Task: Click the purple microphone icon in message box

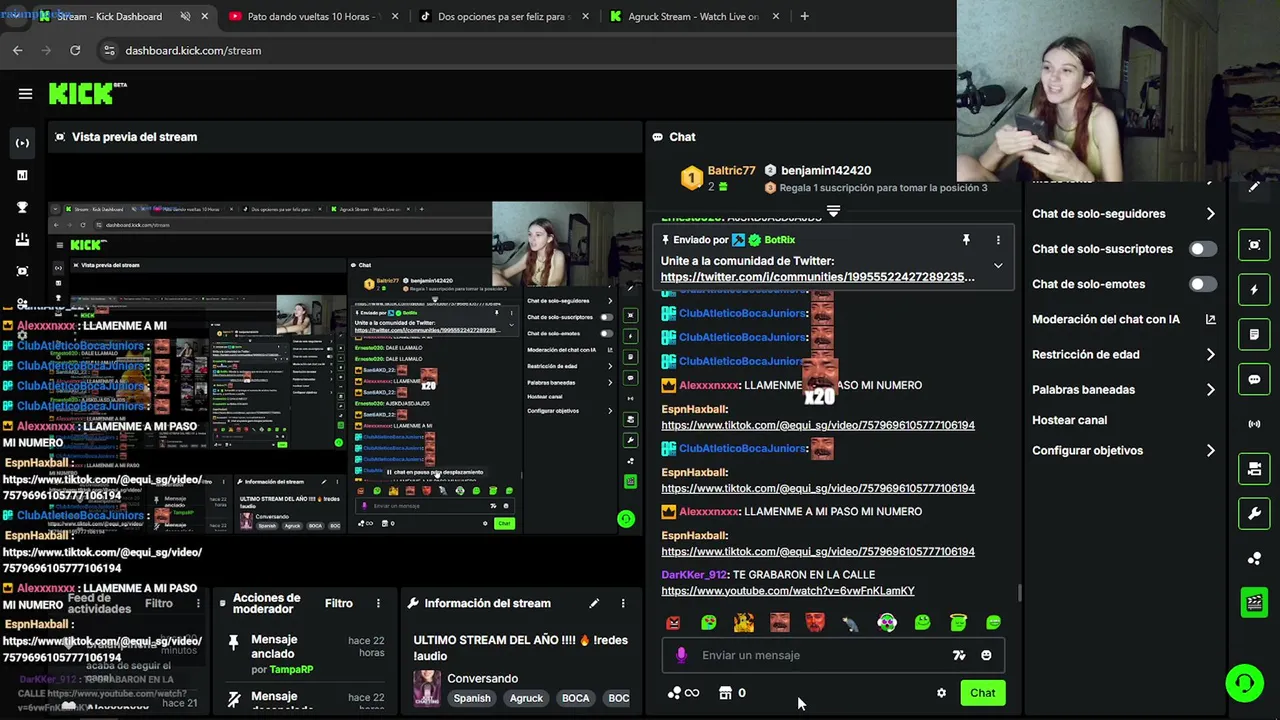Action: point(681,655)
